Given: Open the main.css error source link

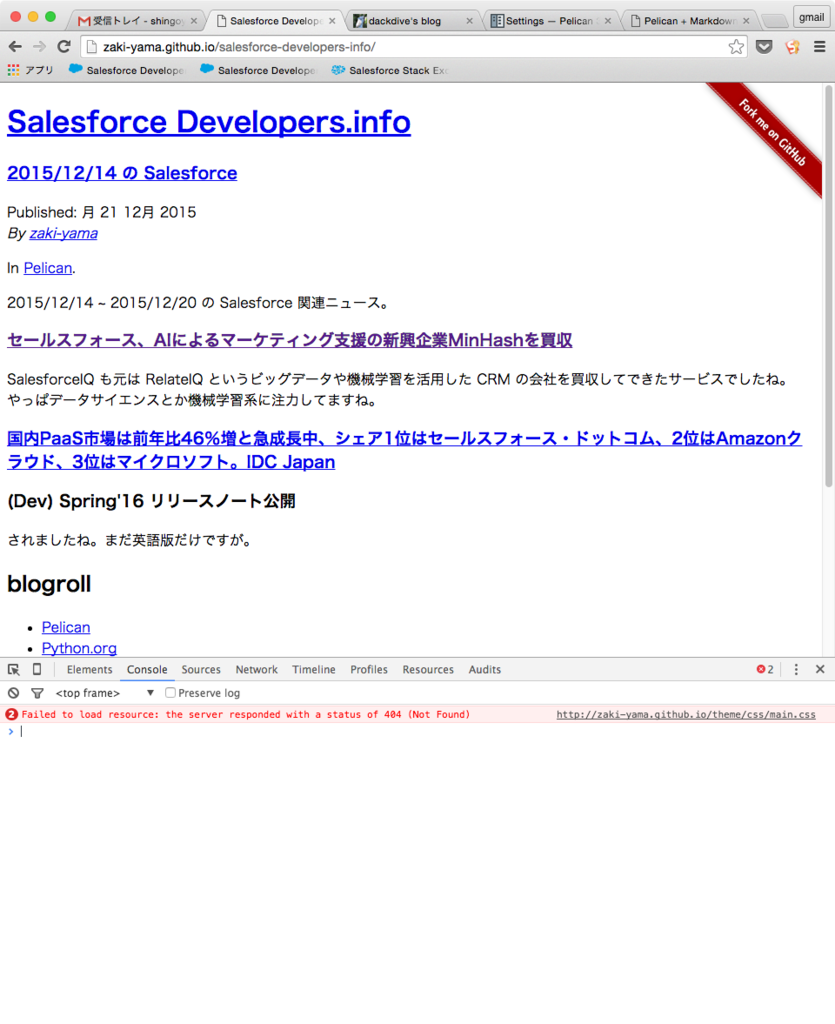Looking at the screenshot, I should tap(685, 714).
